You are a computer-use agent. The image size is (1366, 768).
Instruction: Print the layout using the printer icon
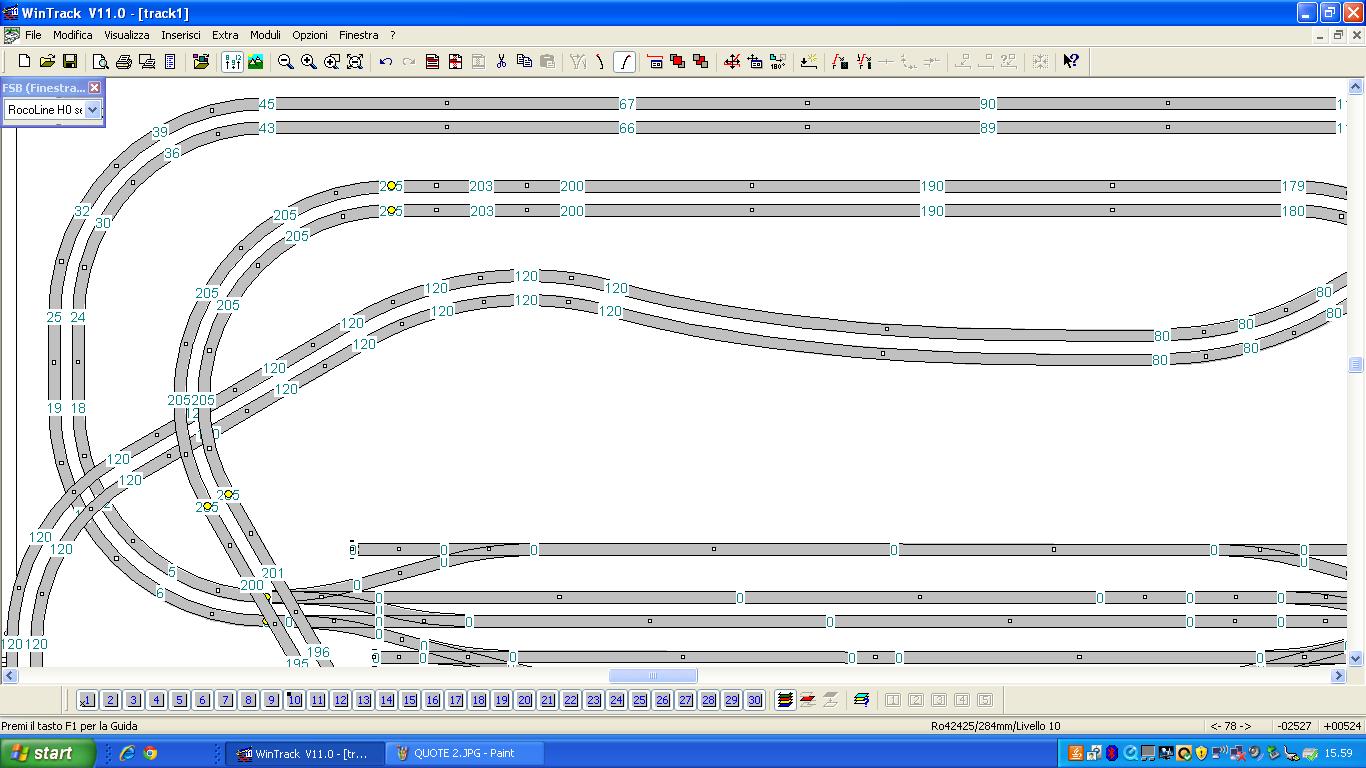click(x=124, y=62)
